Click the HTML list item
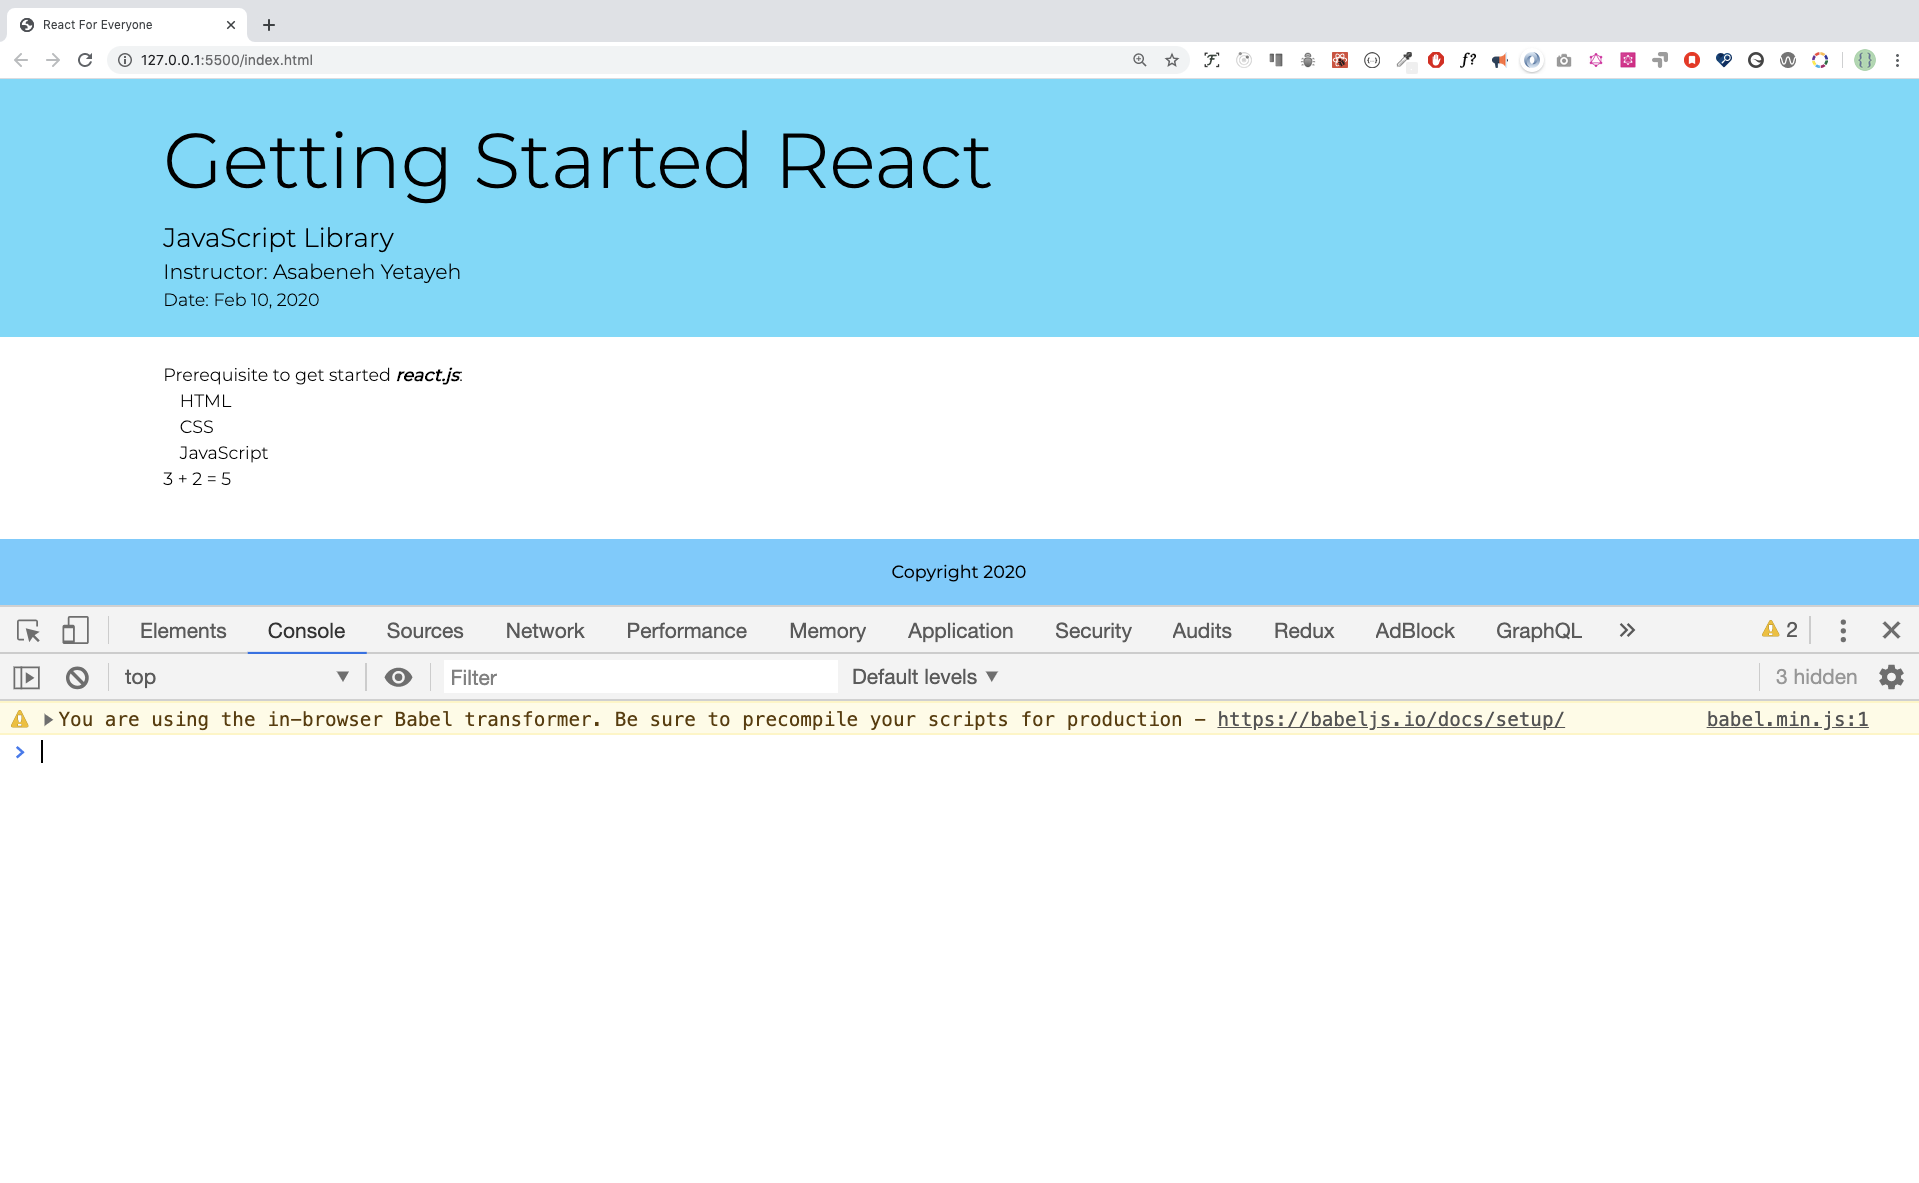 (x=205, y=401)
